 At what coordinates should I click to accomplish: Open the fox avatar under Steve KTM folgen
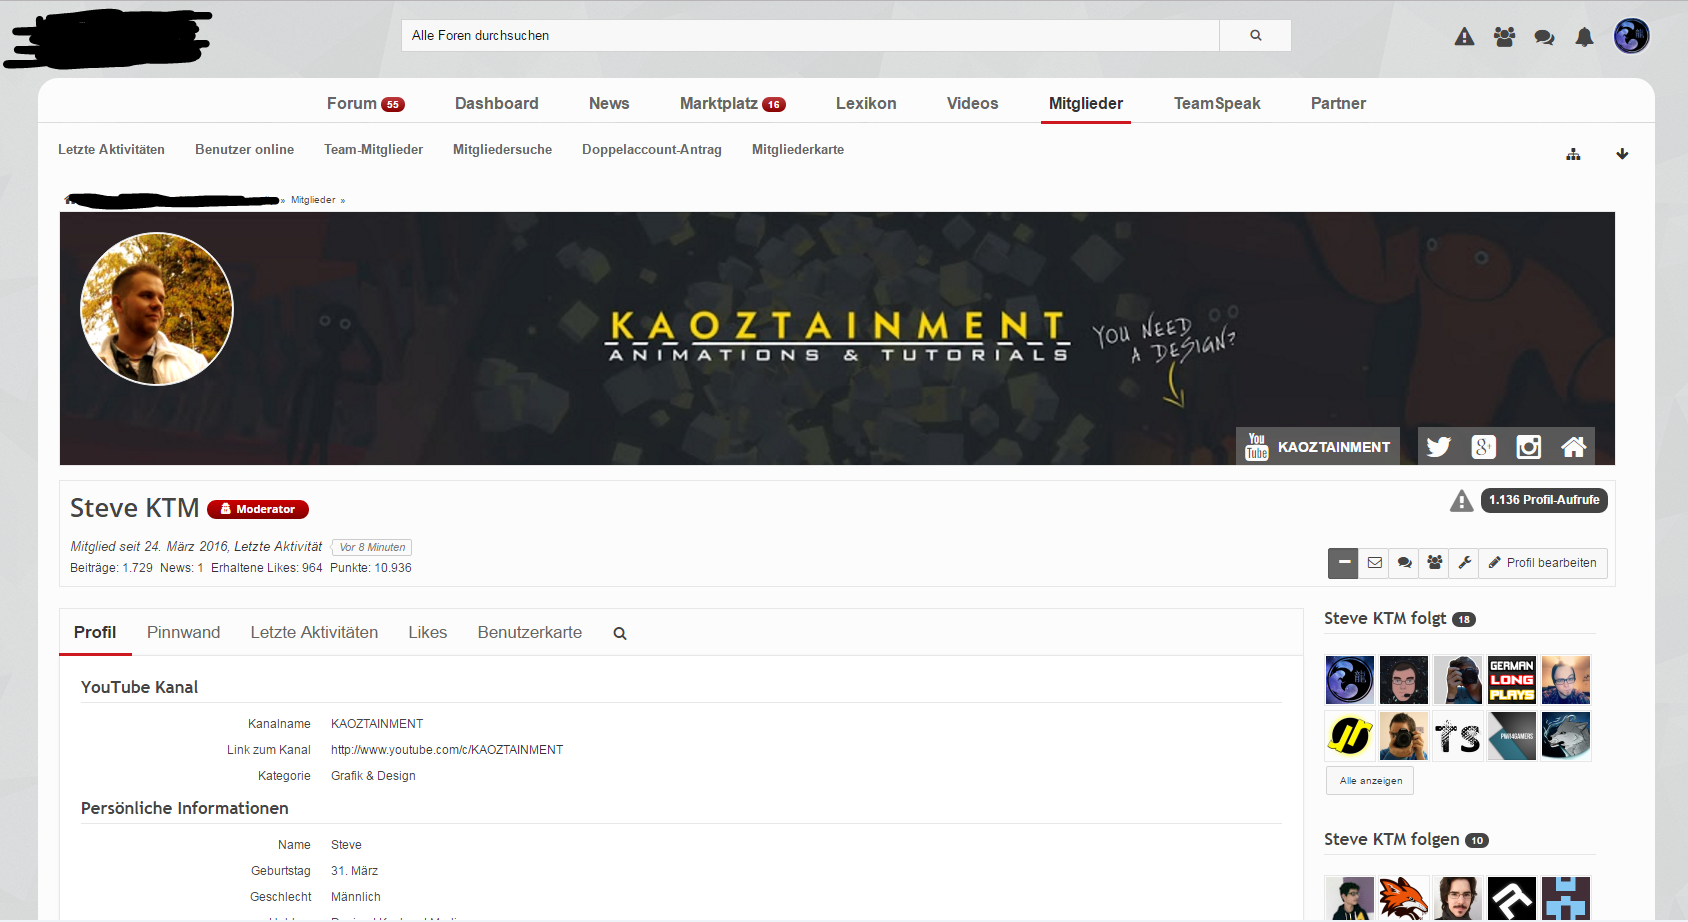pos(1404,898)
